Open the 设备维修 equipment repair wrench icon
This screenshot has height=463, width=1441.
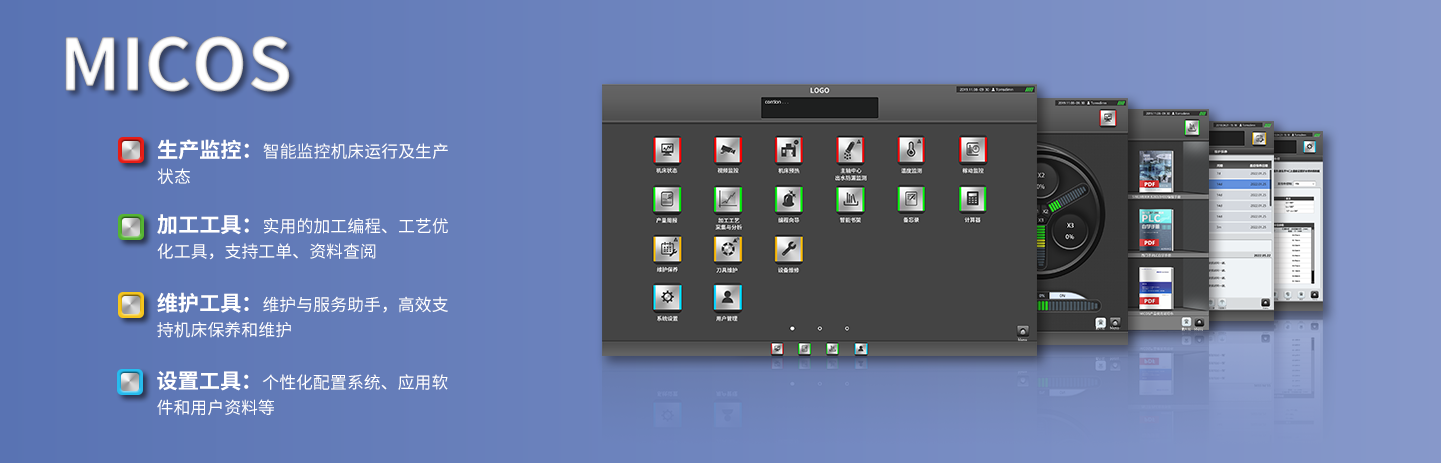[x=789, y=249]
